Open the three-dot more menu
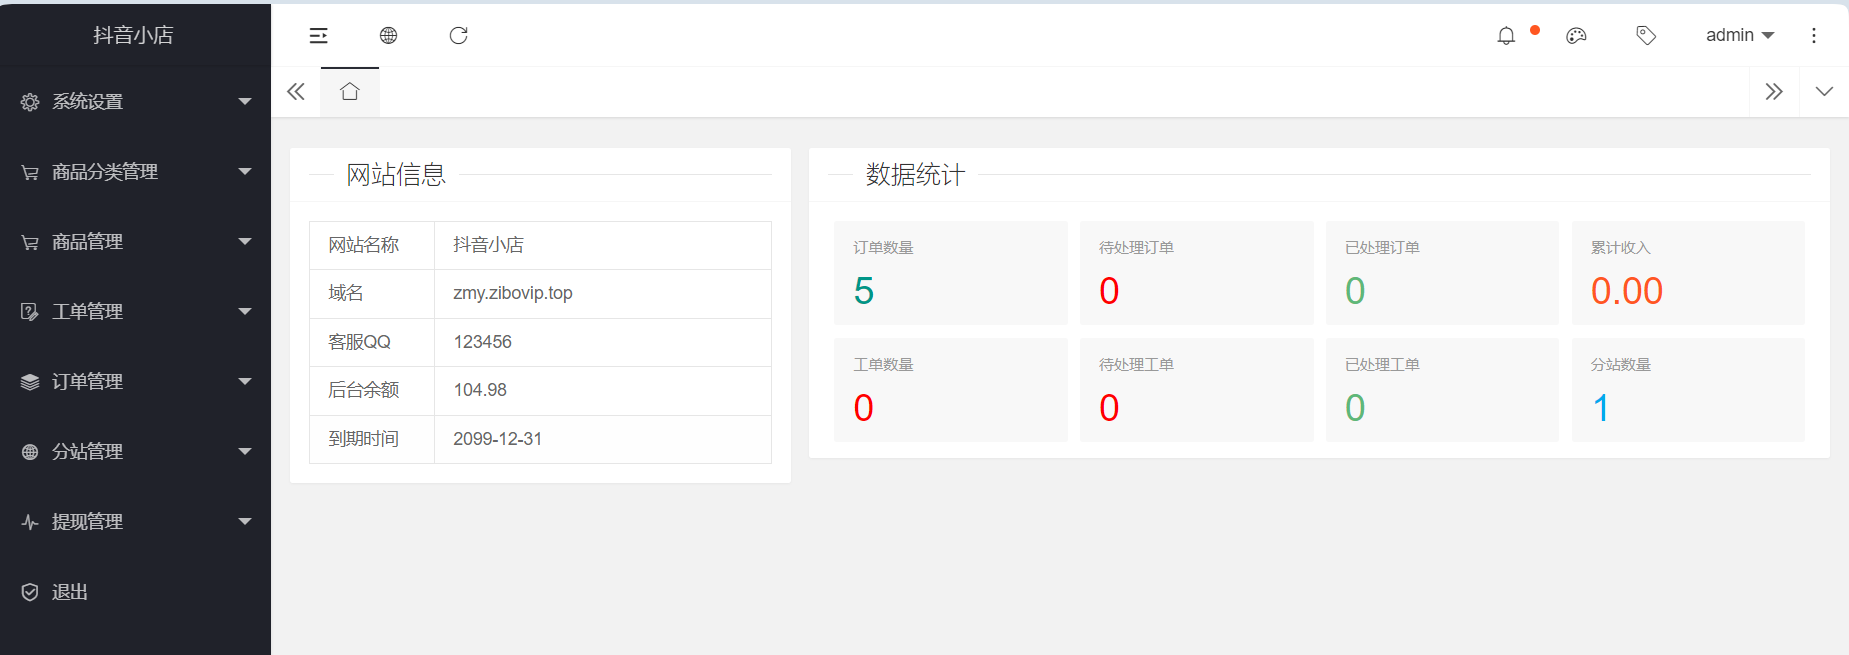1849x655 pixels. pos(1814,36)
